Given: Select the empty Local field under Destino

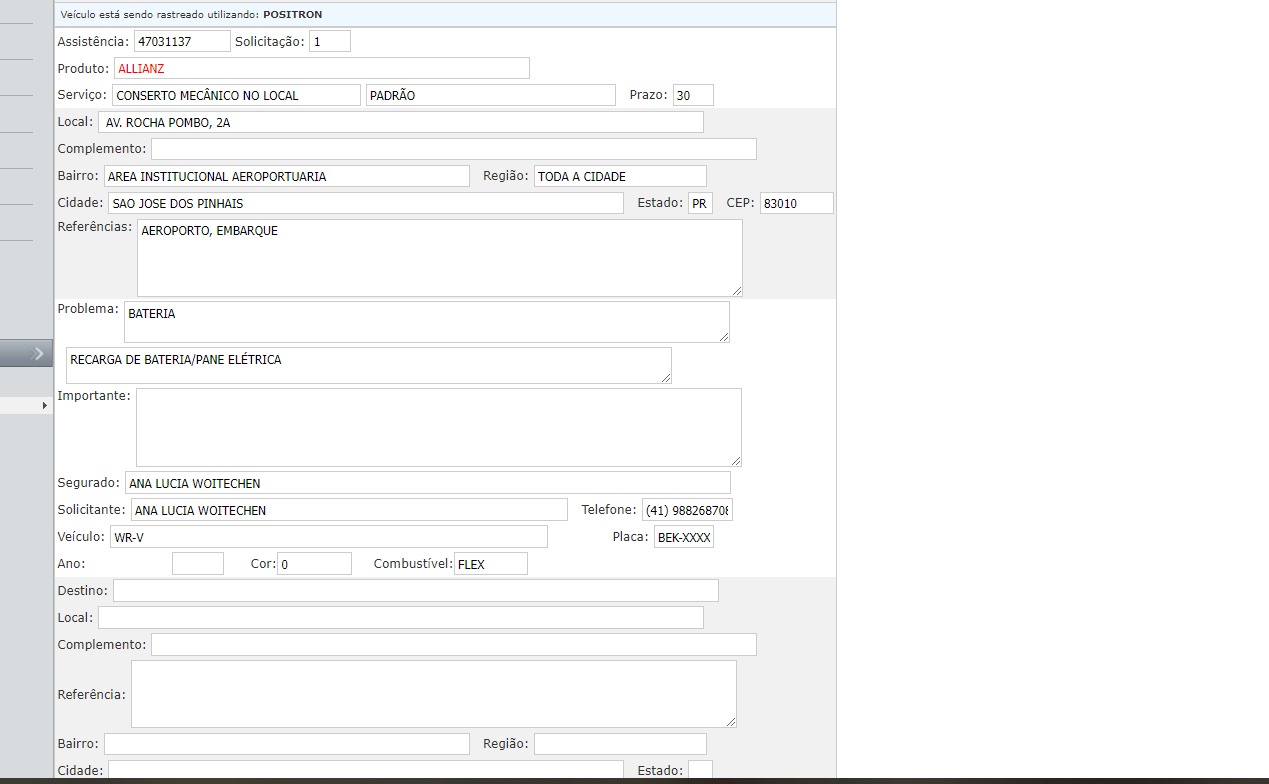Looking at the screenshot, I should point(400,617).
